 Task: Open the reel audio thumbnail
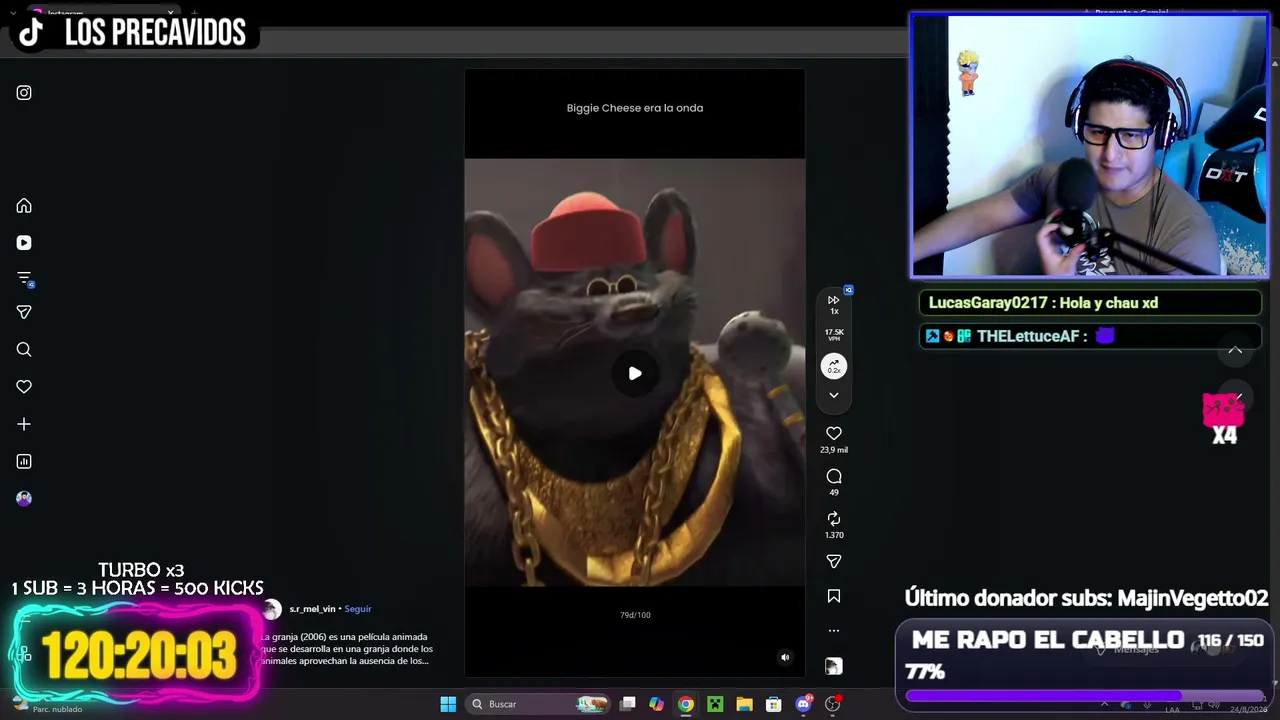click(834, 666)
